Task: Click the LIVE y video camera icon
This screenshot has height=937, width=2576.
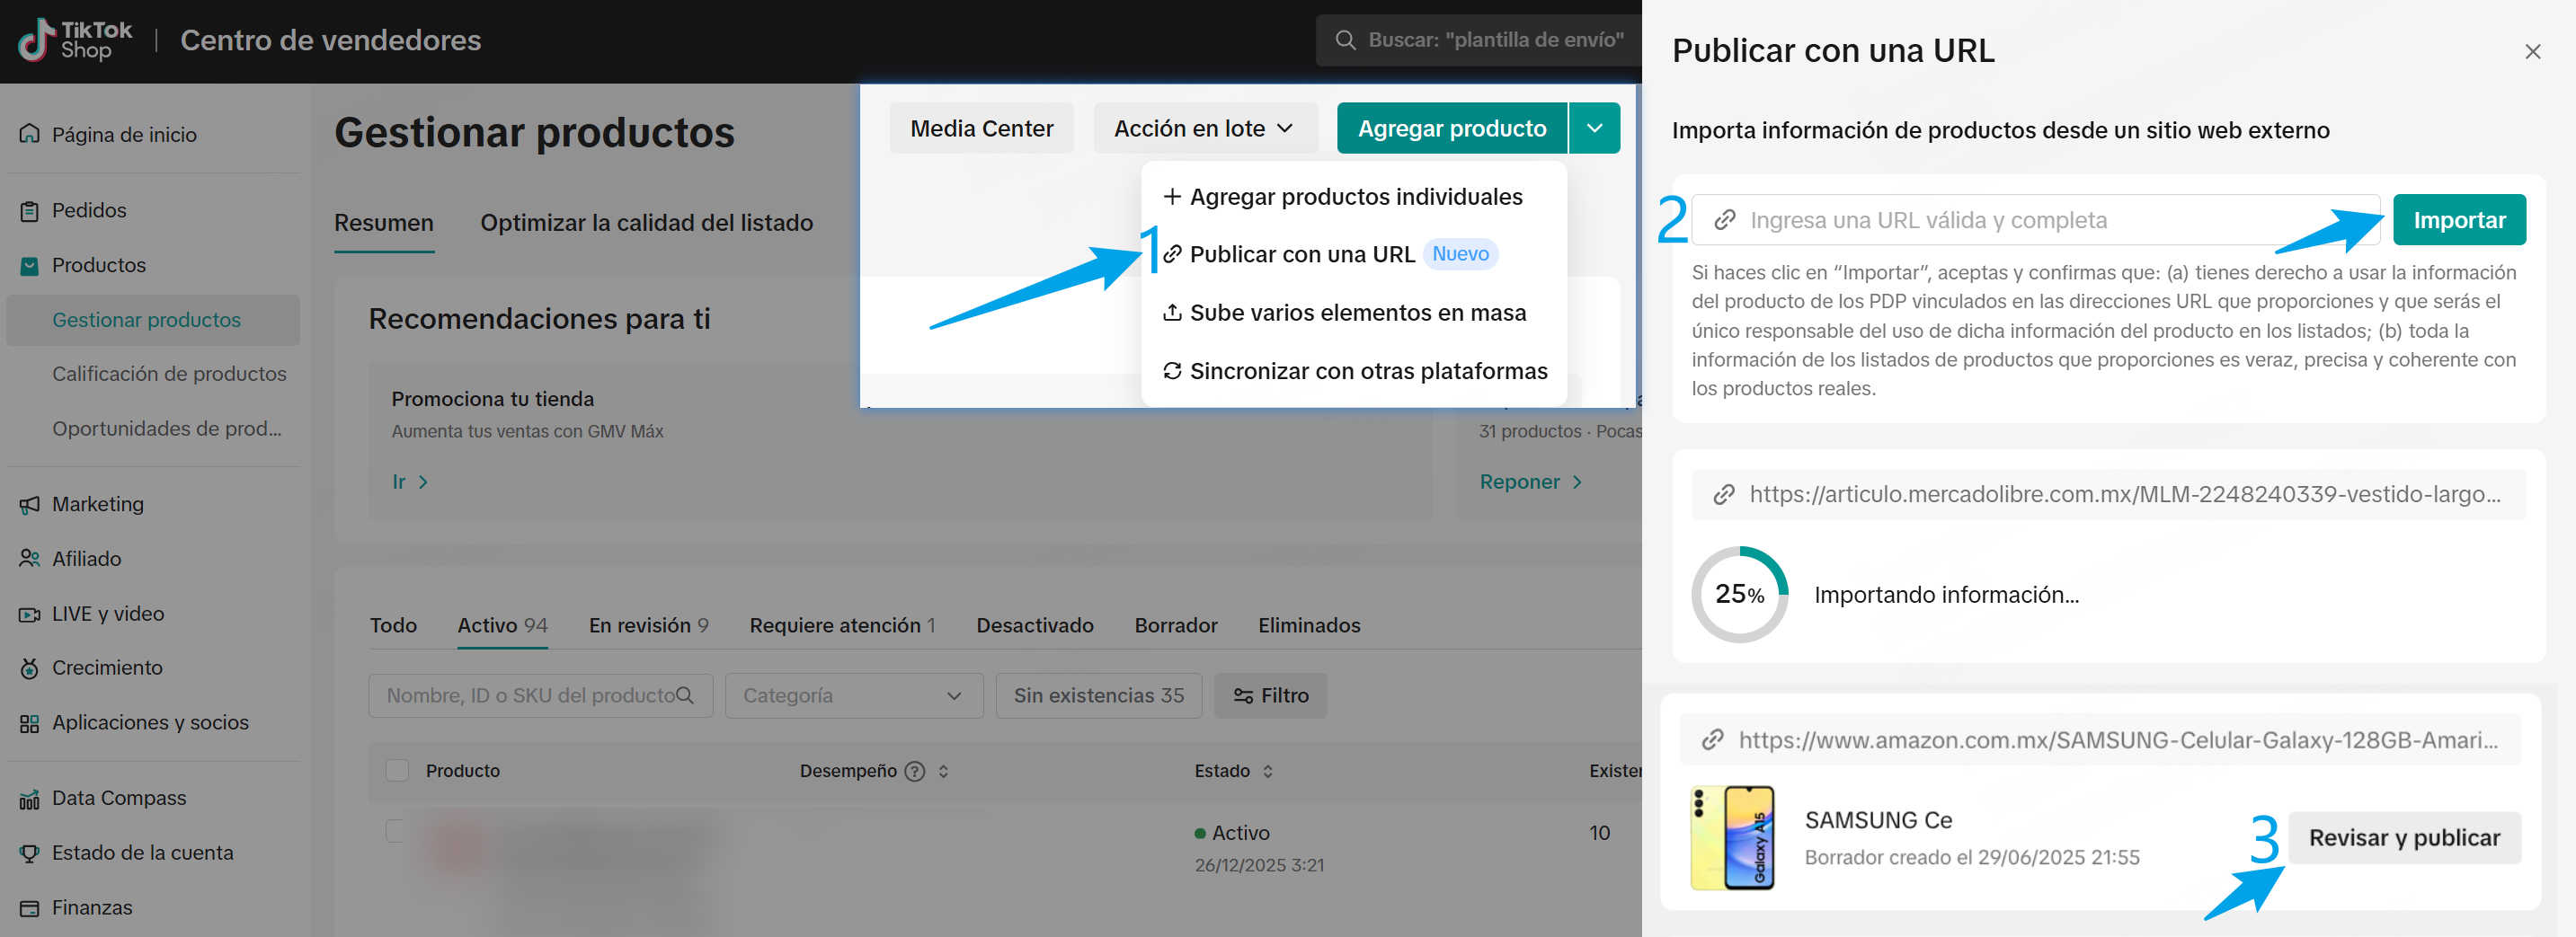Action: (29, 614)
